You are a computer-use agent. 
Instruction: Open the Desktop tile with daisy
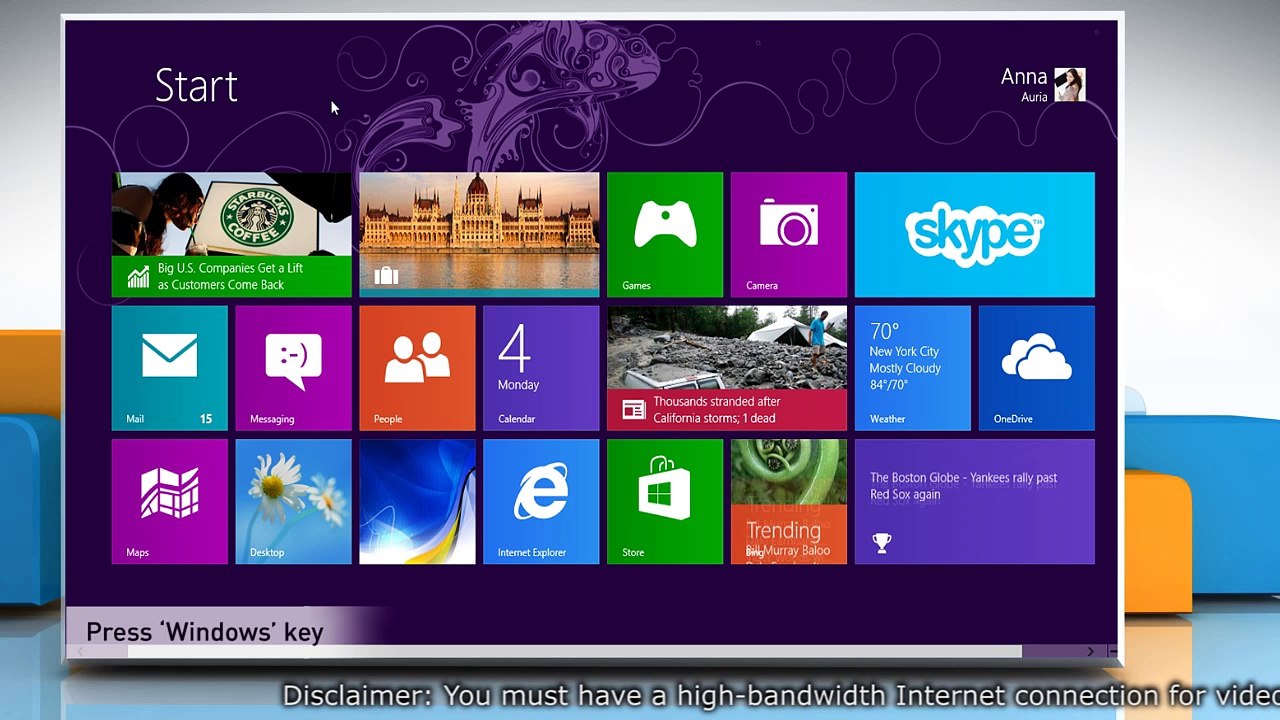click(x=294, y=502)
